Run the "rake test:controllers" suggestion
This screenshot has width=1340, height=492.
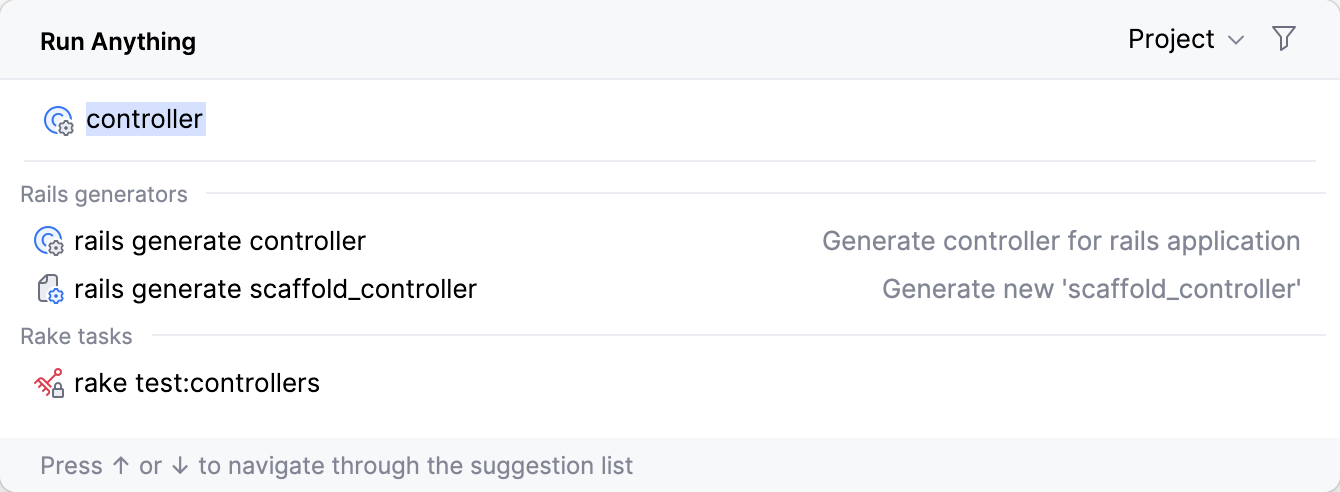(197, 382)
